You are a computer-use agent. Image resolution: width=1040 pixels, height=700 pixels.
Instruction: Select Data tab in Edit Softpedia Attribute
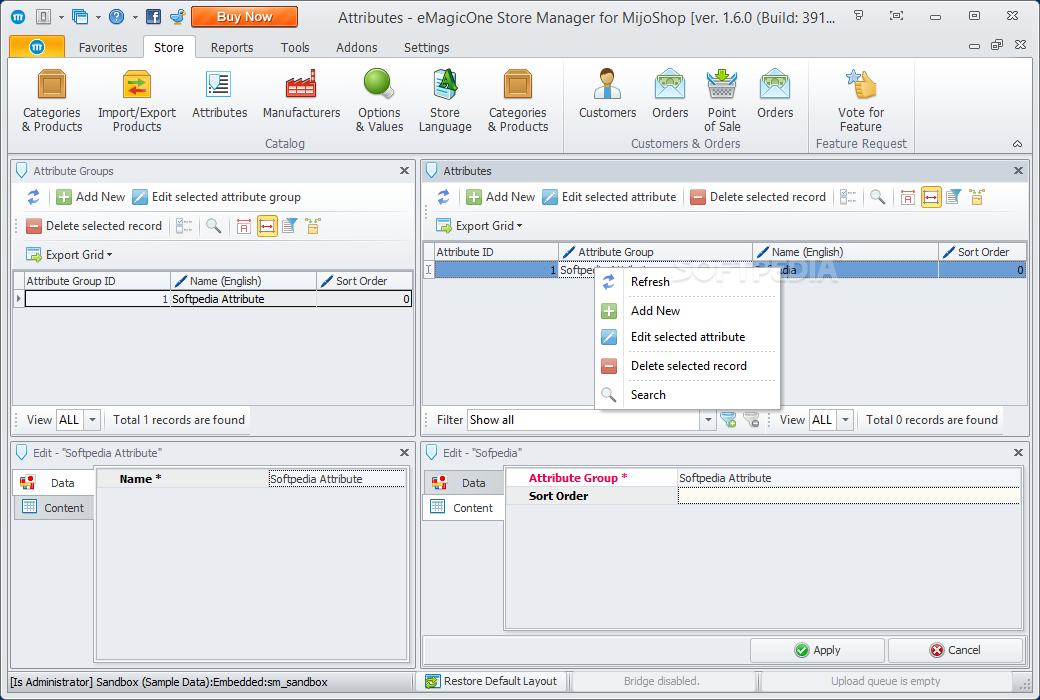coord(54,483)
